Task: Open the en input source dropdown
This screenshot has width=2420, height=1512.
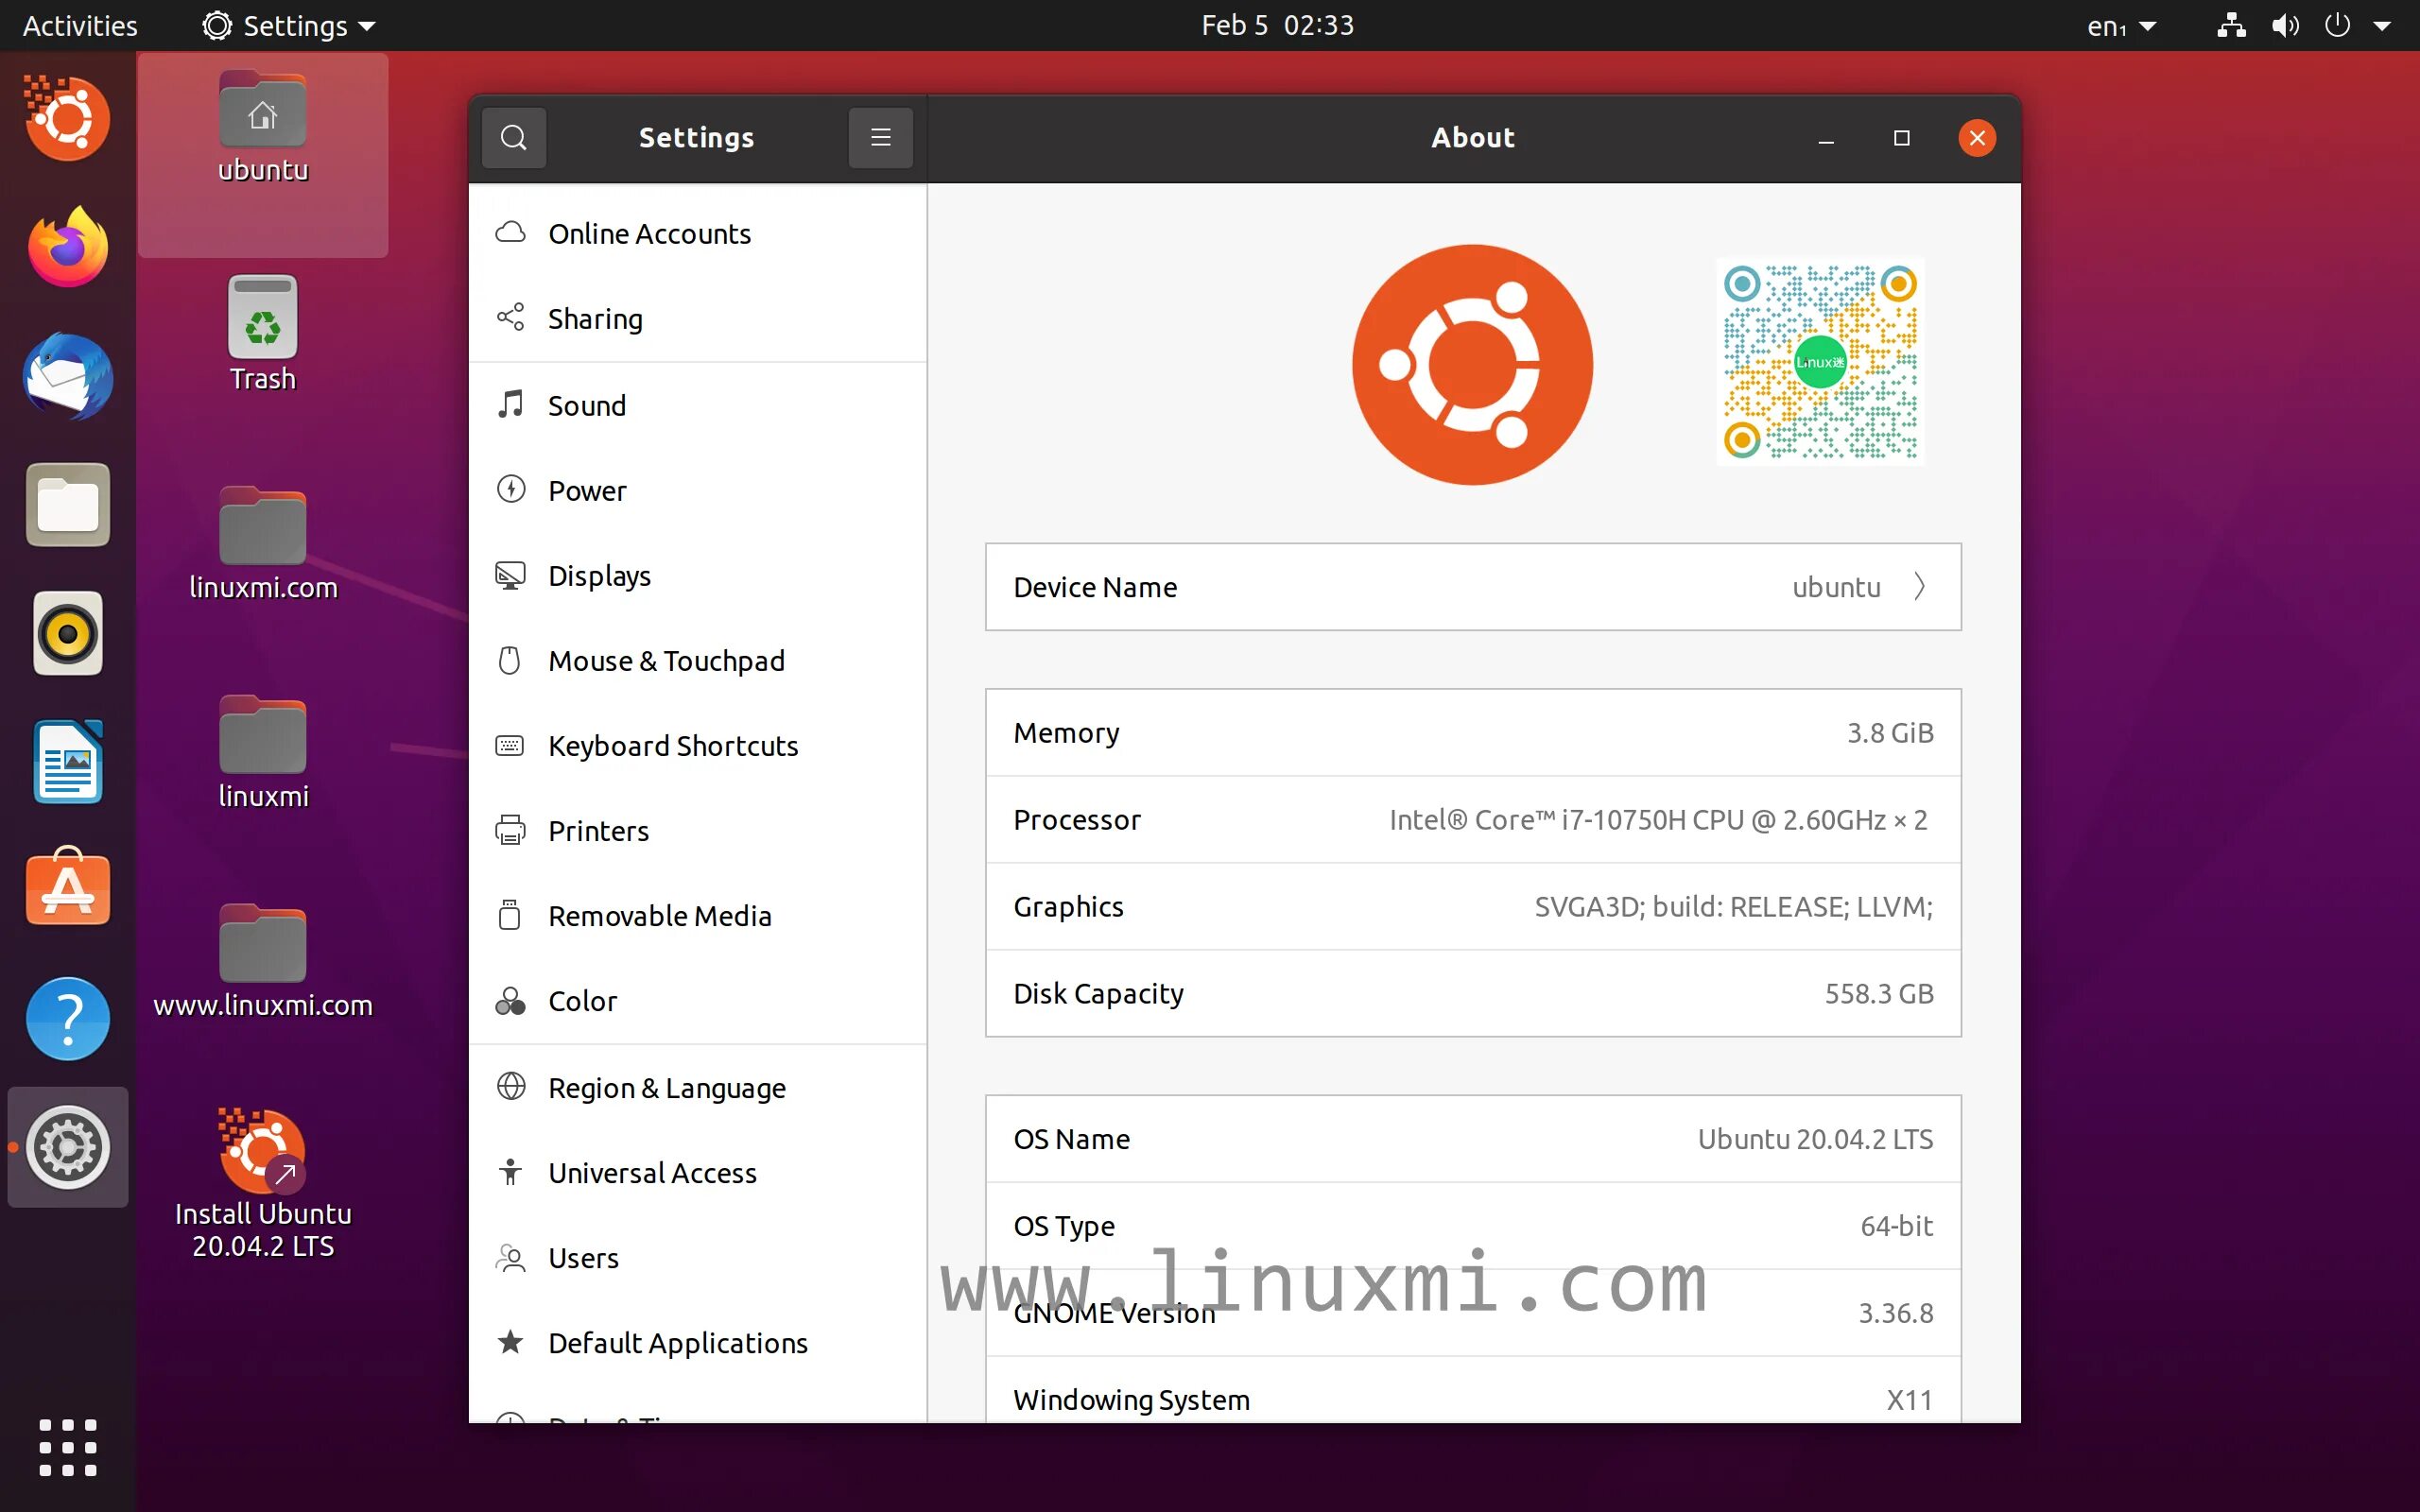Action: (2120, 26)
